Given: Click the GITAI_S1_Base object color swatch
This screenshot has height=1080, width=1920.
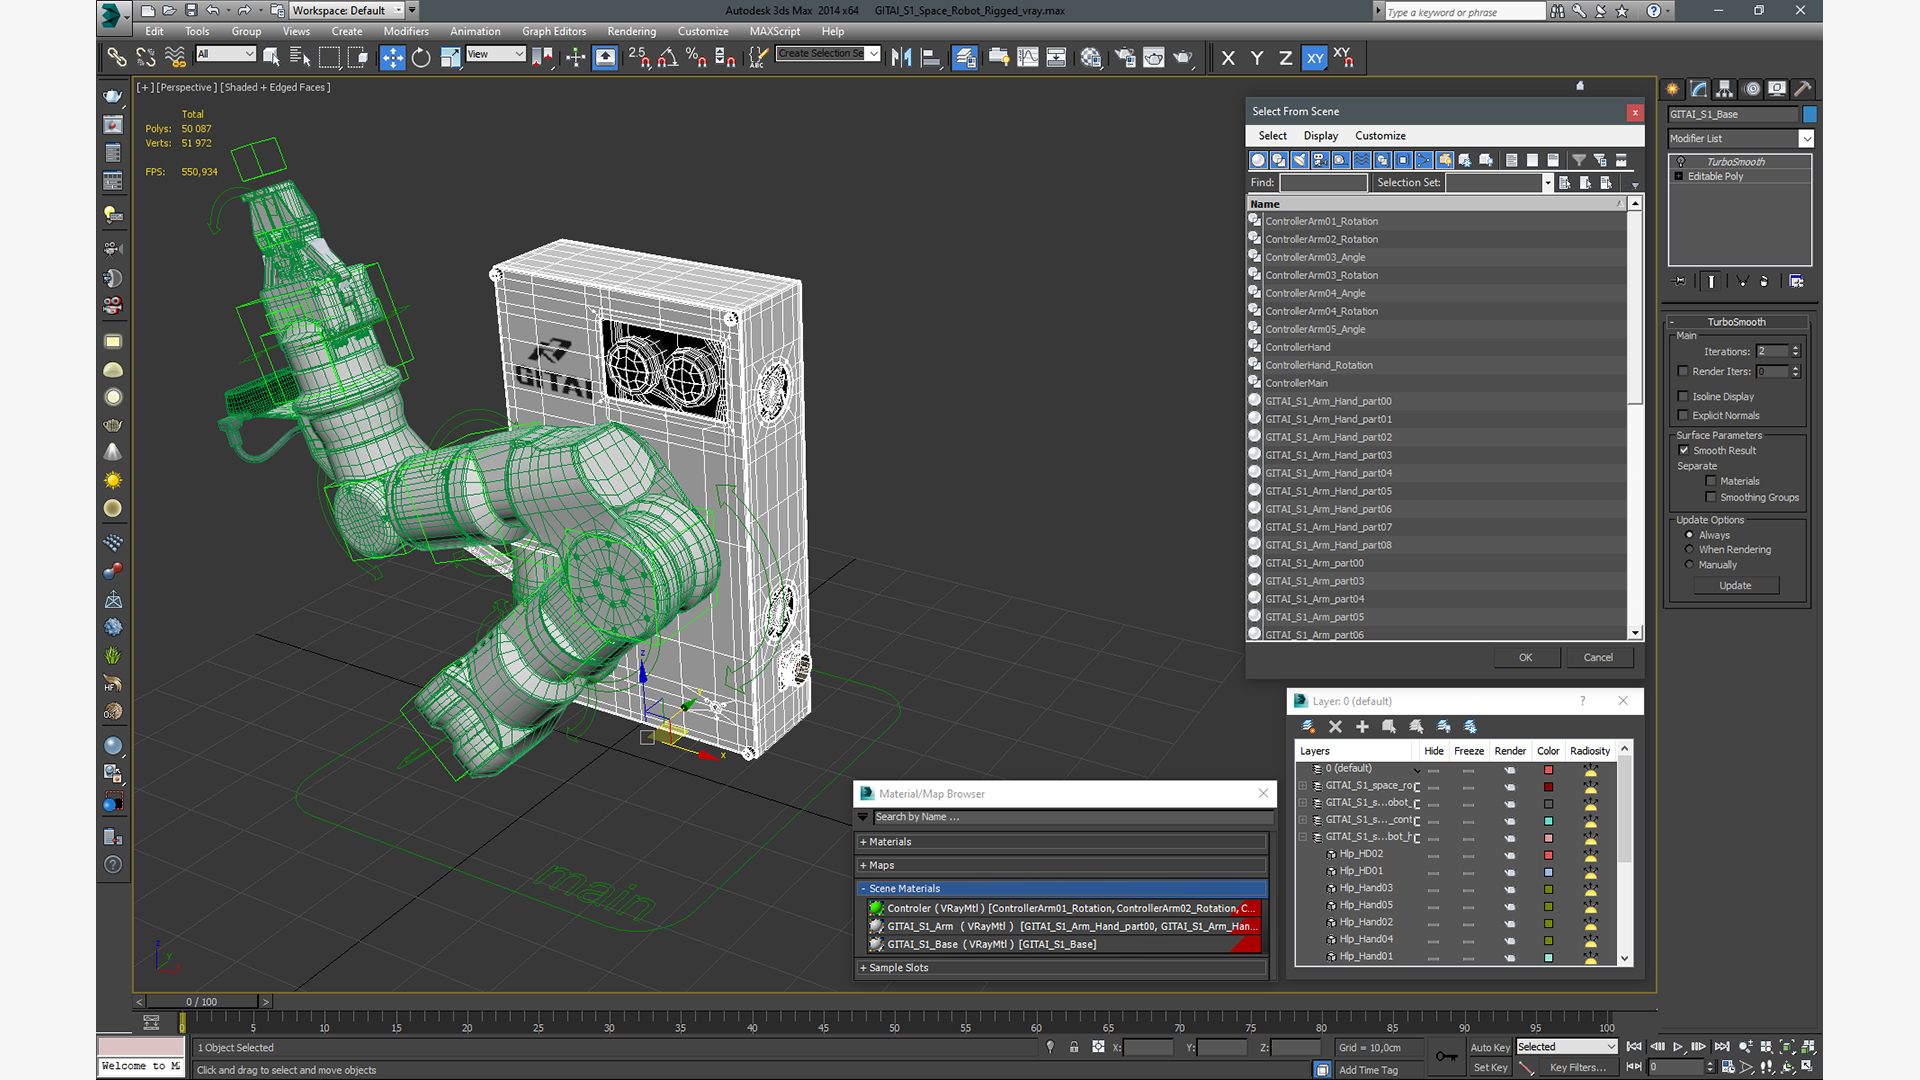Looking at the screenshot, I should pos(1810,115).
